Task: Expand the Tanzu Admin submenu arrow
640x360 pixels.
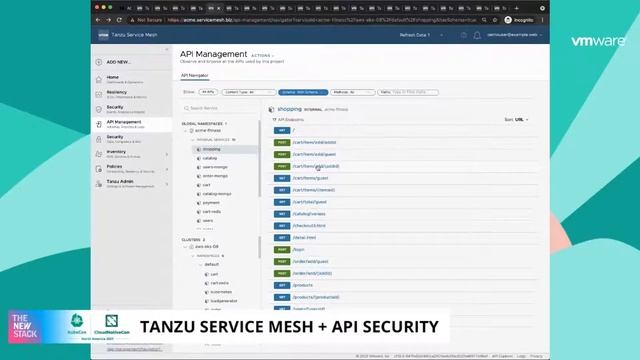Action: point(167,184)
